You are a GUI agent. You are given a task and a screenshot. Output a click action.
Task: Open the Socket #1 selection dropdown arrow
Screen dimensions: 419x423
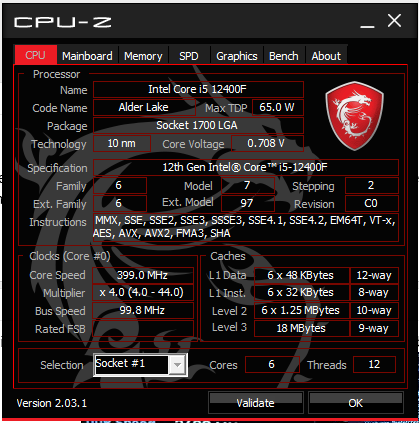177,365
